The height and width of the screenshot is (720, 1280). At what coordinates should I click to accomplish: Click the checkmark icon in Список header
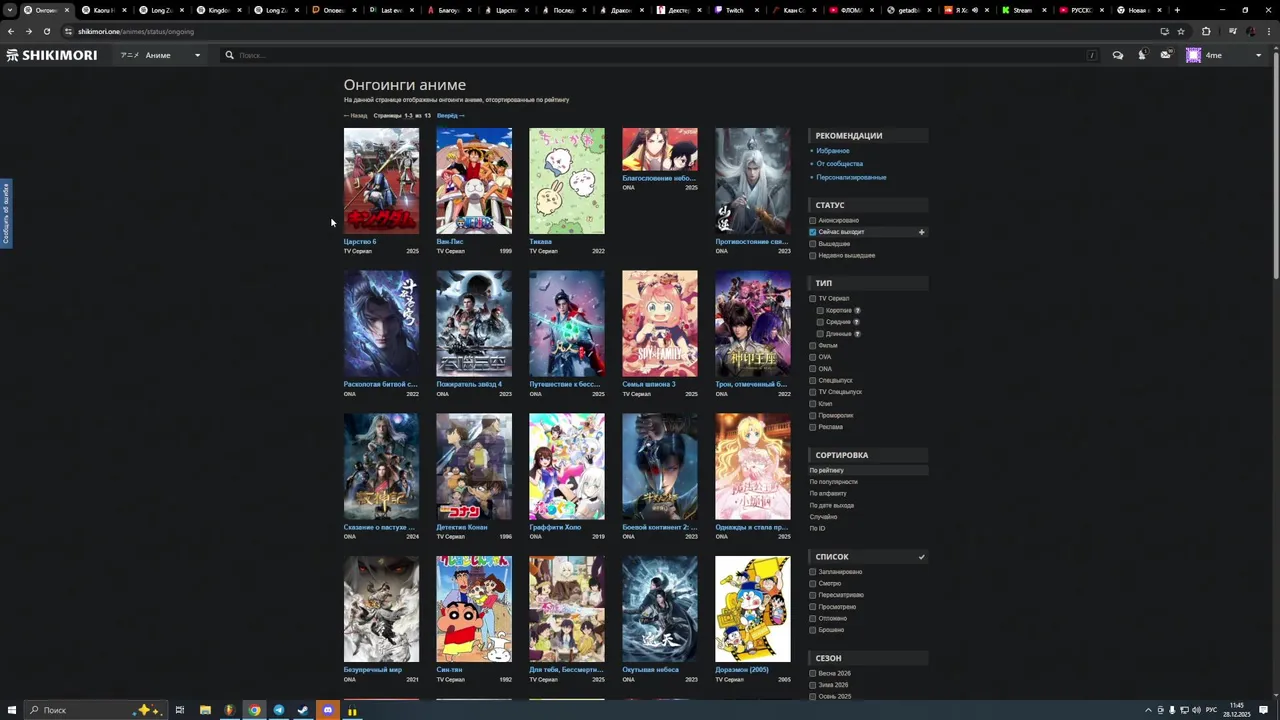click(922, 557)
